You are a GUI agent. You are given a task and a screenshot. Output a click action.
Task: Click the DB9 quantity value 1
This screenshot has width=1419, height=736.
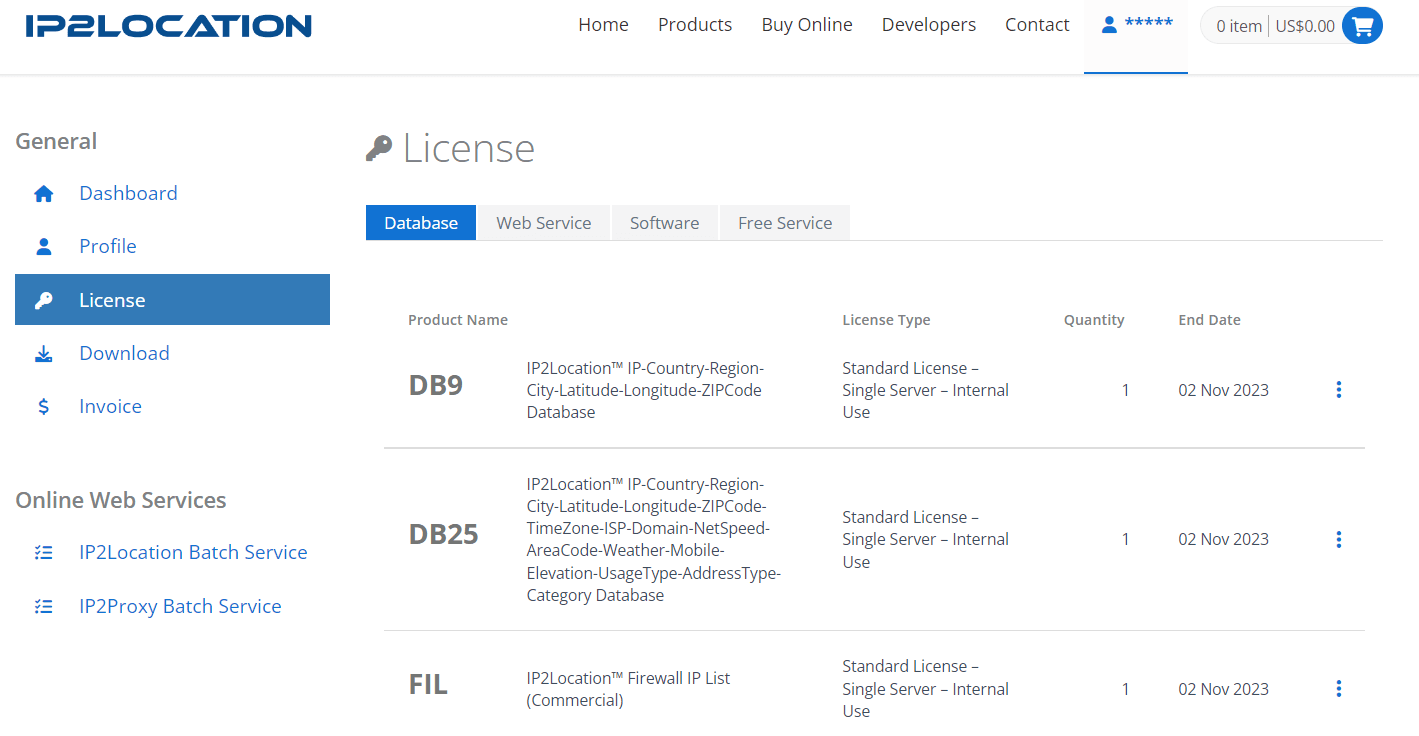coord(1125,390)
